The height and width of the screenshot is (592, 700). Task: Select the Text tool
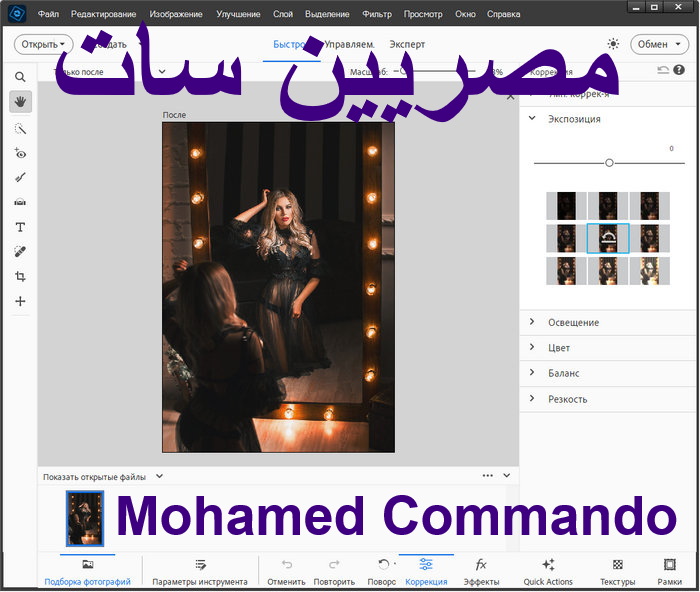pos(20,227)
